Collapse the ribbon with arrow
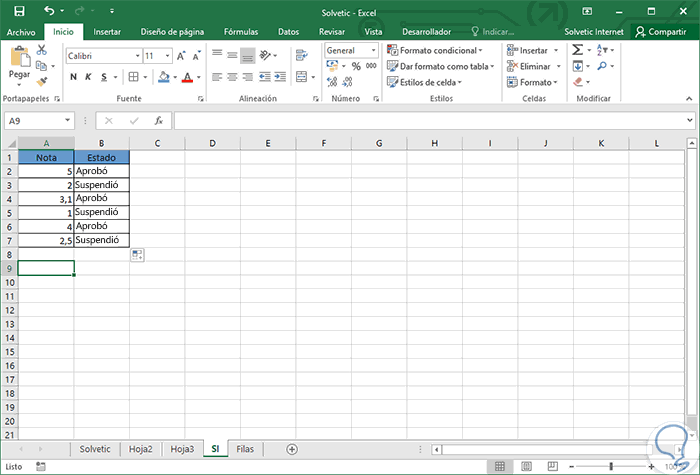 pyautogui.click(x=689, y=98)
